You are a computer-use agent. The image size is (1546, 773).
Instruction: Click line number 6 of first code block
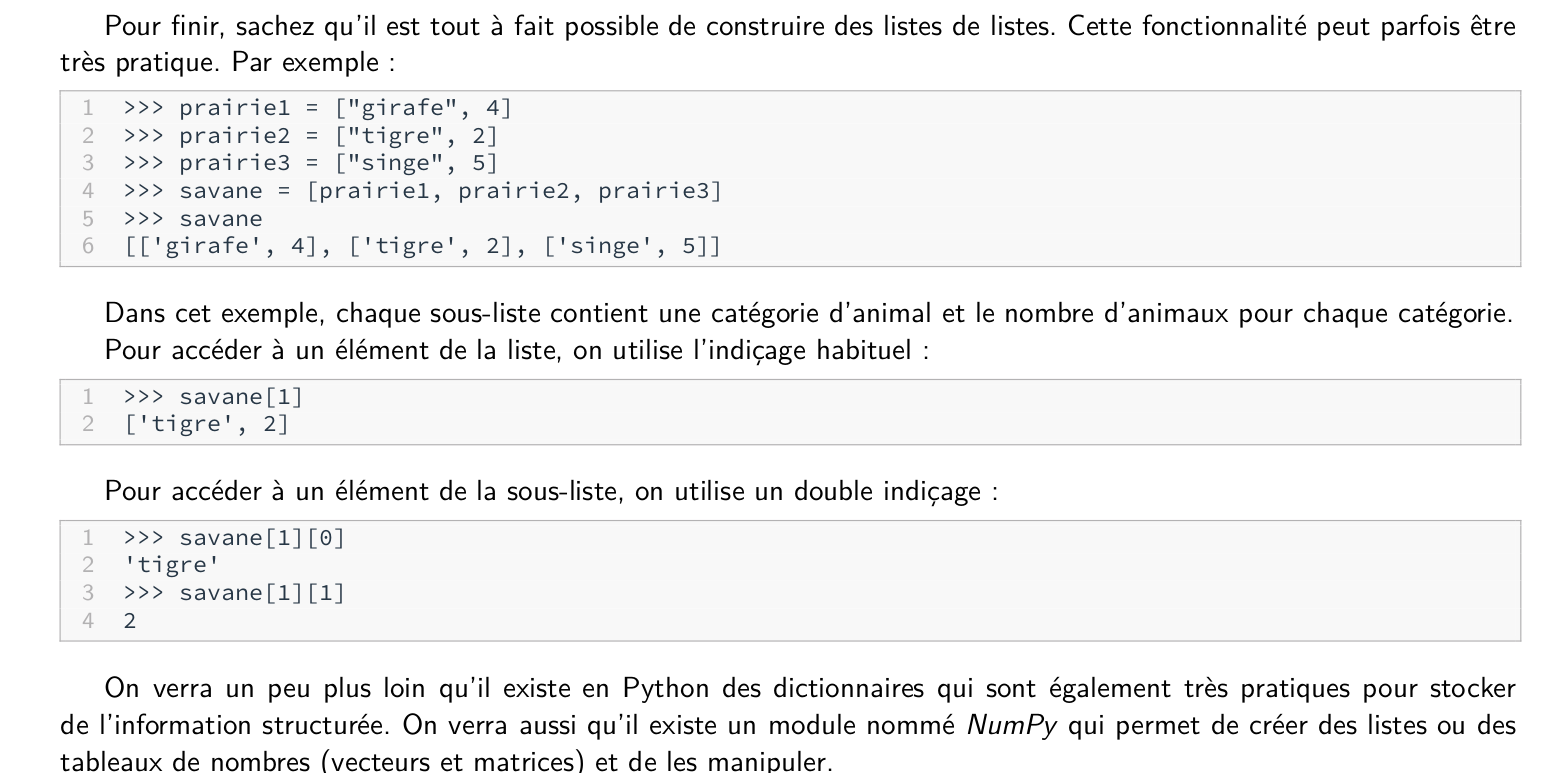pyautogui.click(x=89, y=246)
